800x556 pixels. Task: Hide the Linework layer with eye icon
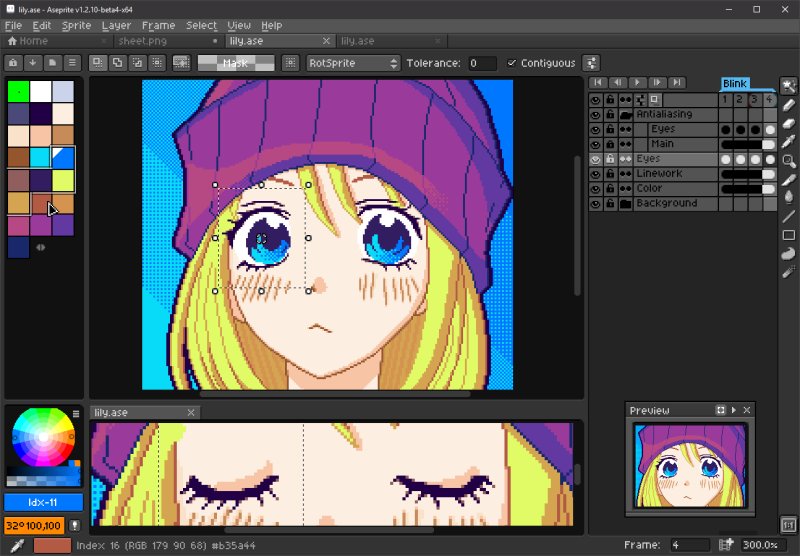(x=595, y=174)
